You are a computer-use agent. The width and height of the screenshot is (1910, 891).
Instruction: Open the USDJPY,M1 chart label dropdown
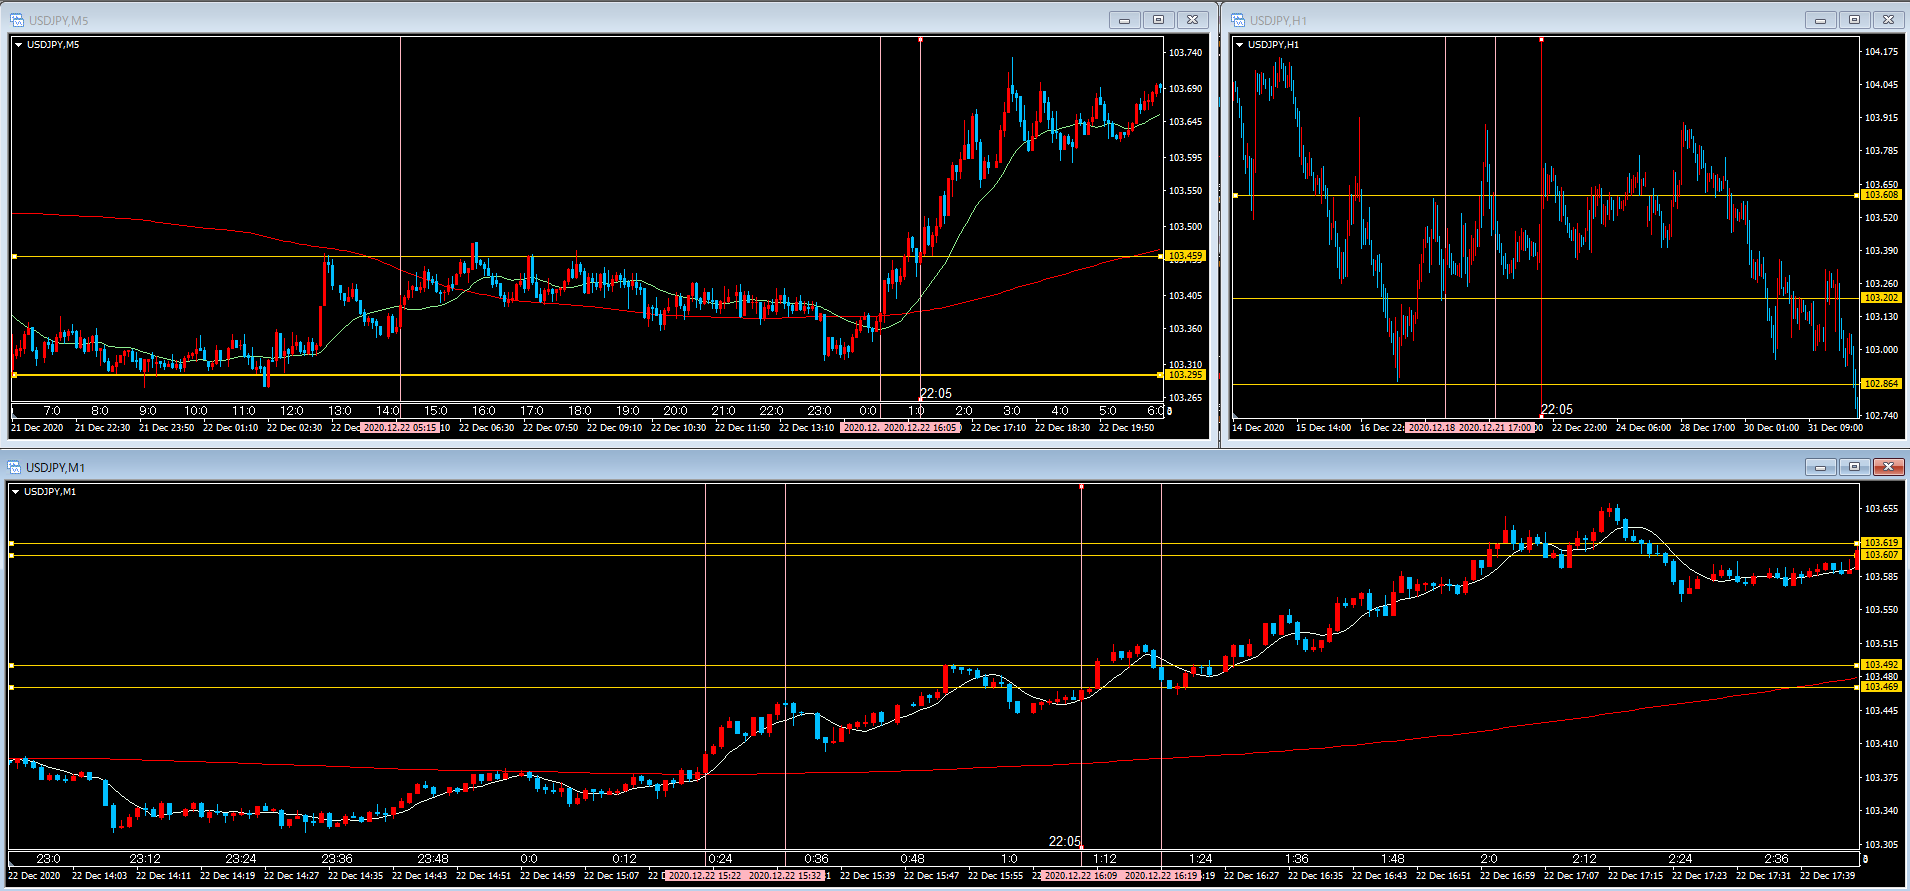pos(15,492)
